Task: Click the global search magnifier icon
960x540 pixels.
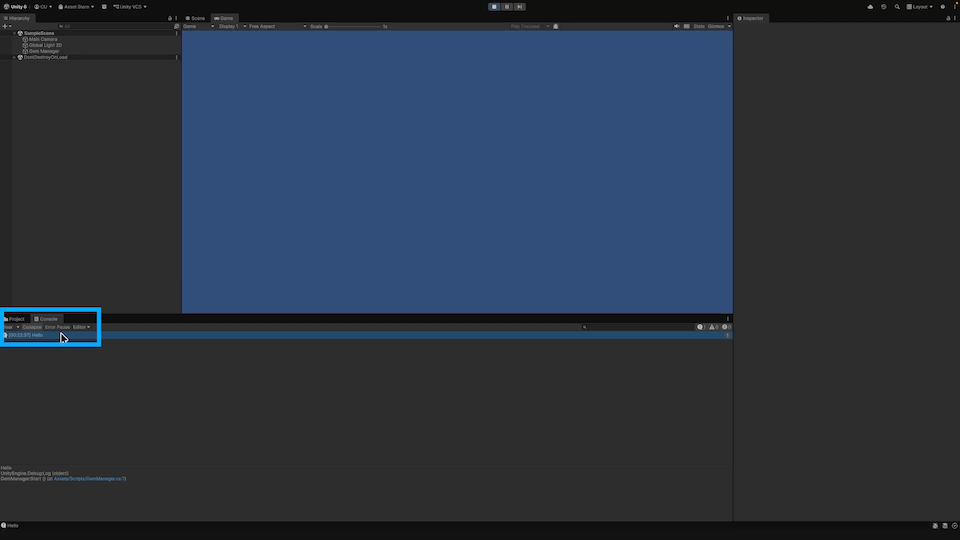Action: pyautogui.click(x=897, y=7)
